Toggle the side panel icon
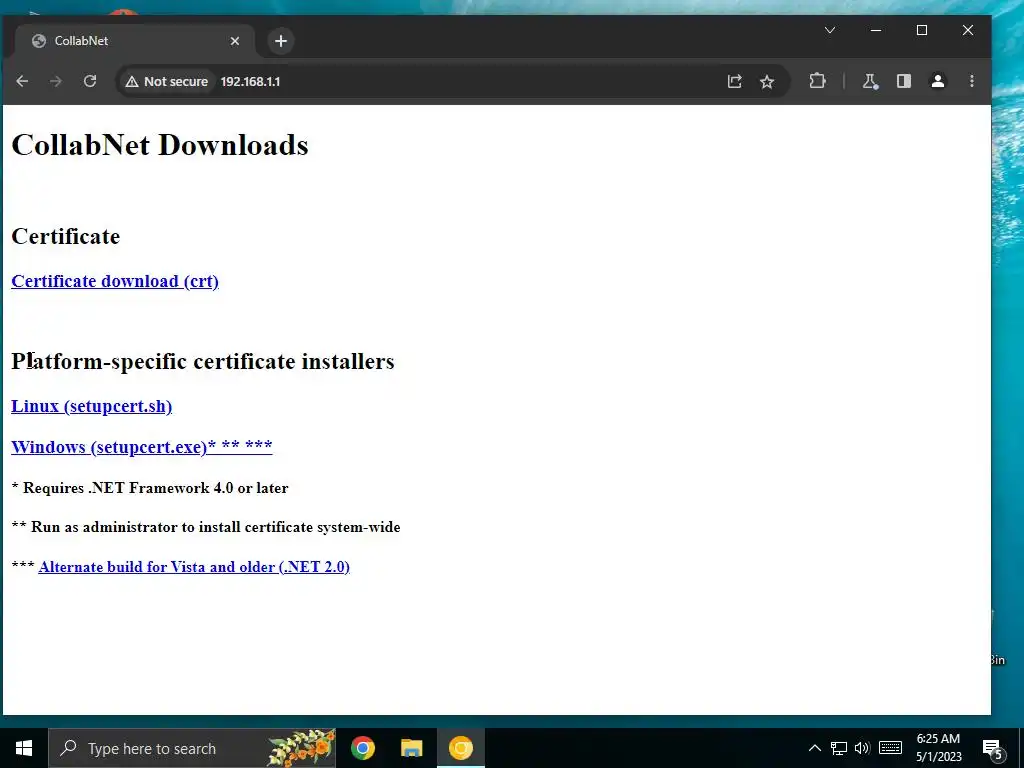The image size is (1024, 768). click(904, 81)
